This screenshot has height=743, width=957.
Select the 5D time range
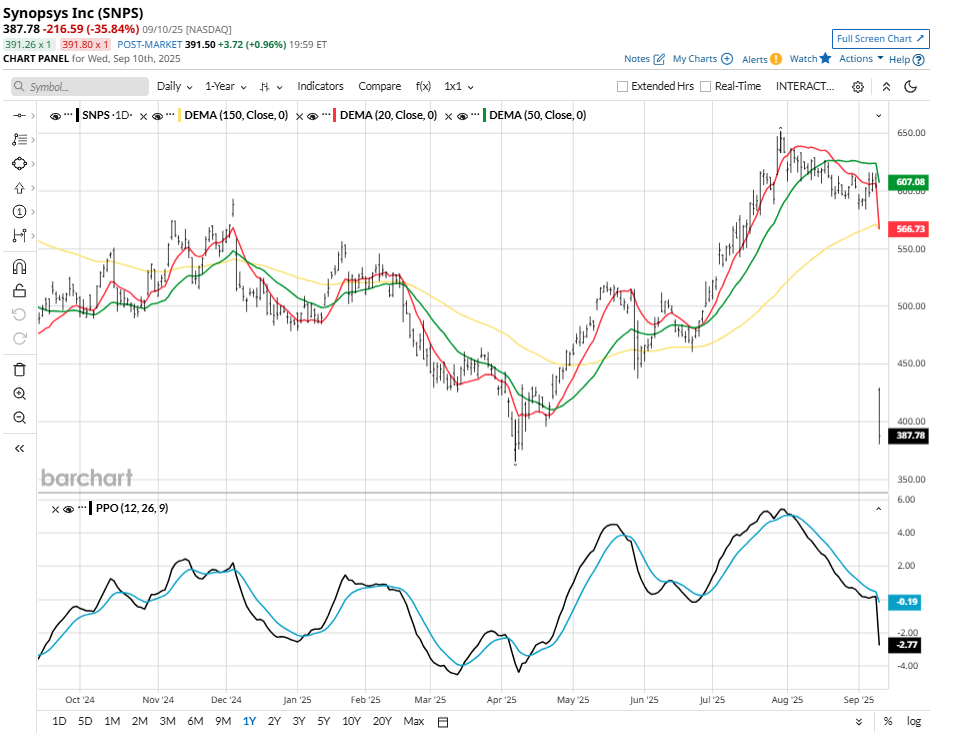(x=85, y=721)
